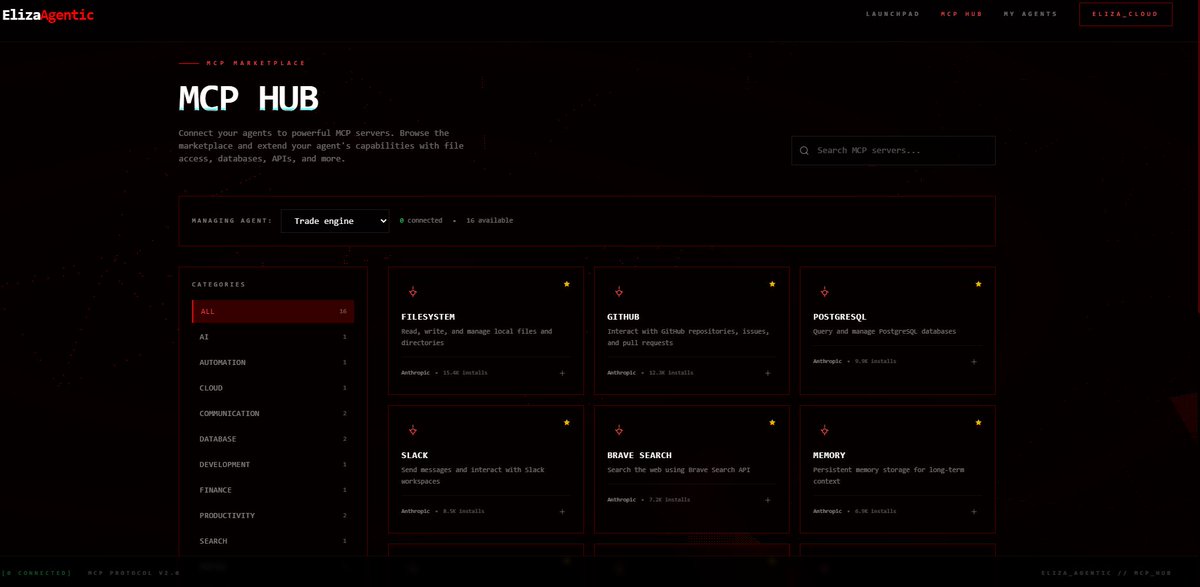The height and width of the screenshot is (587, 1200).
Task: Add Brave Search server with its plus icon
Action: [x=768, y=499]
